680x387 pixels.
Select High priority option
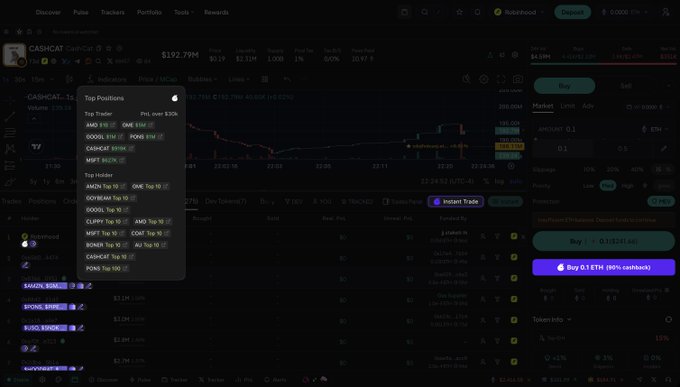[628, 186]
